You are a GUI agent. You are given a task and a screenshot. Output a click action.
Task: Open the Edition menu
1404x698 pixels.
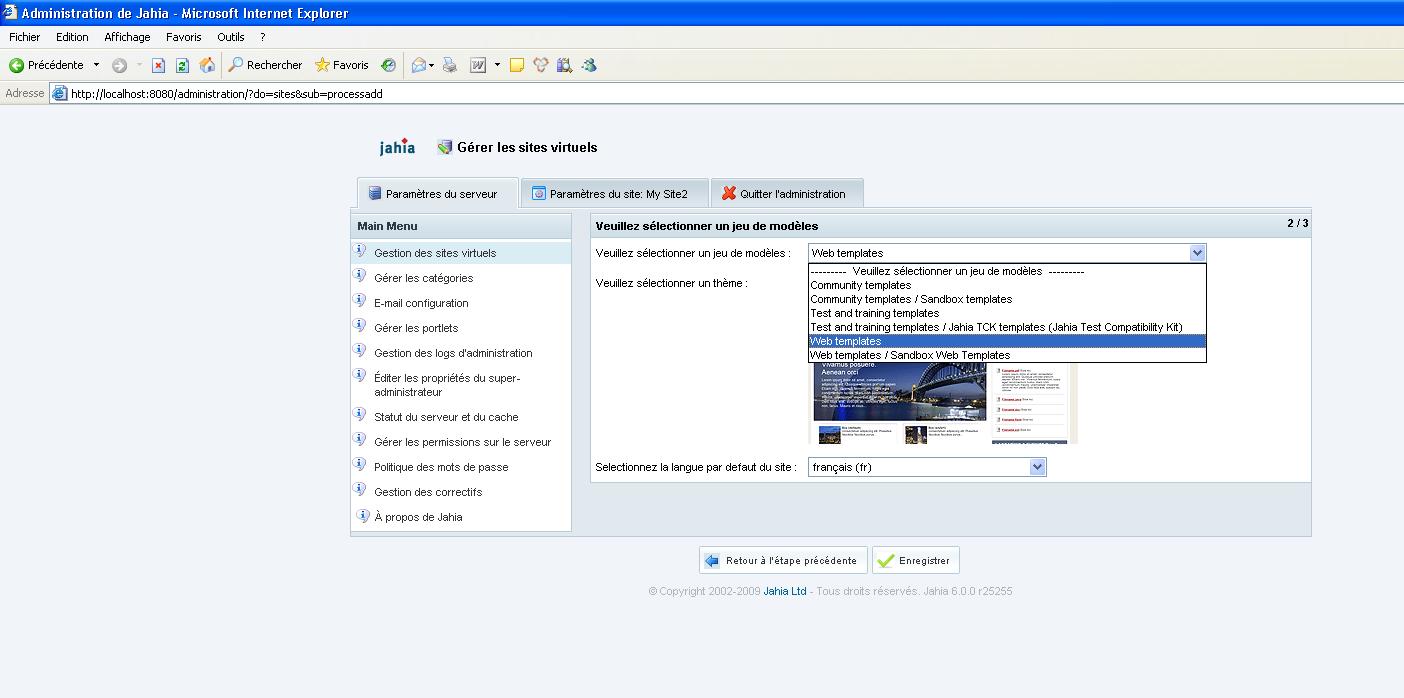(72, 37)
